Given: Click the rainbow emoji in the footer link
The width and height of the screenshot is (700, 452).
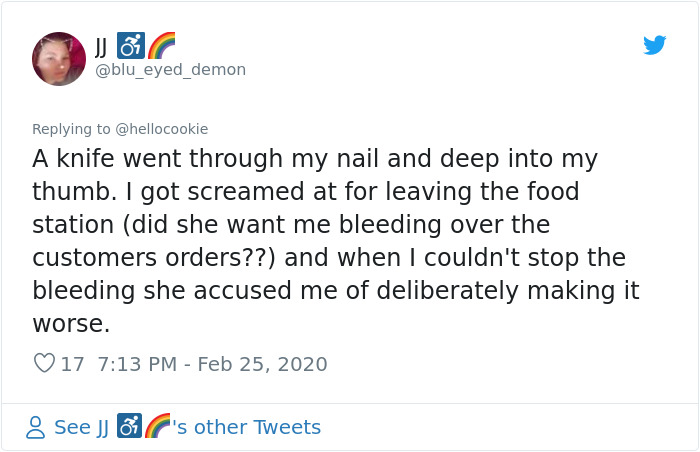Looking at the screenshot, I should click(x=158, y=428).
